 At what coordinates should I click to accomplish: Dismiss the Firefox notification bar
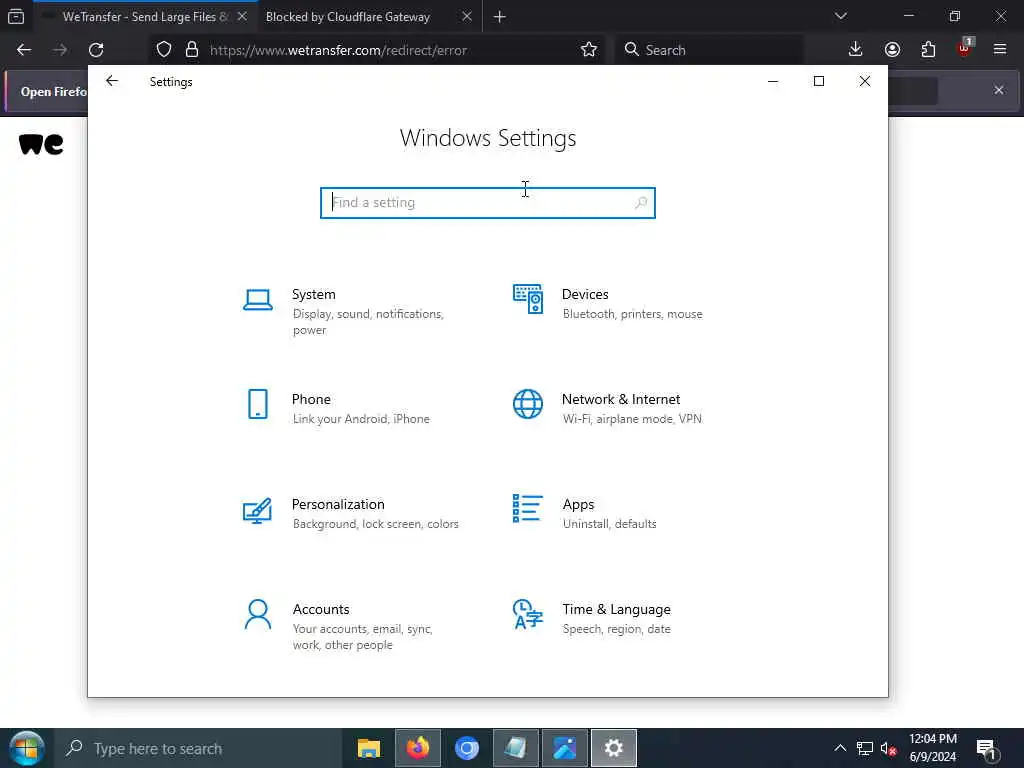[x=999, y=90]
